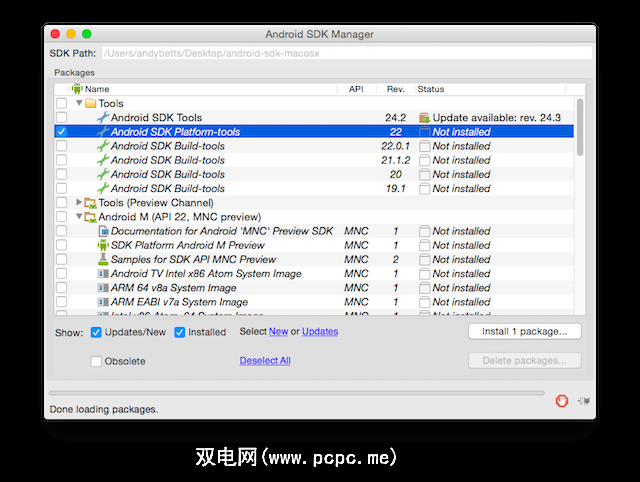Click wrench icon of Build-tools rev 20
The width and height of the screenshot is (640, 482).
pyautogui.click(x=103, y=174)
